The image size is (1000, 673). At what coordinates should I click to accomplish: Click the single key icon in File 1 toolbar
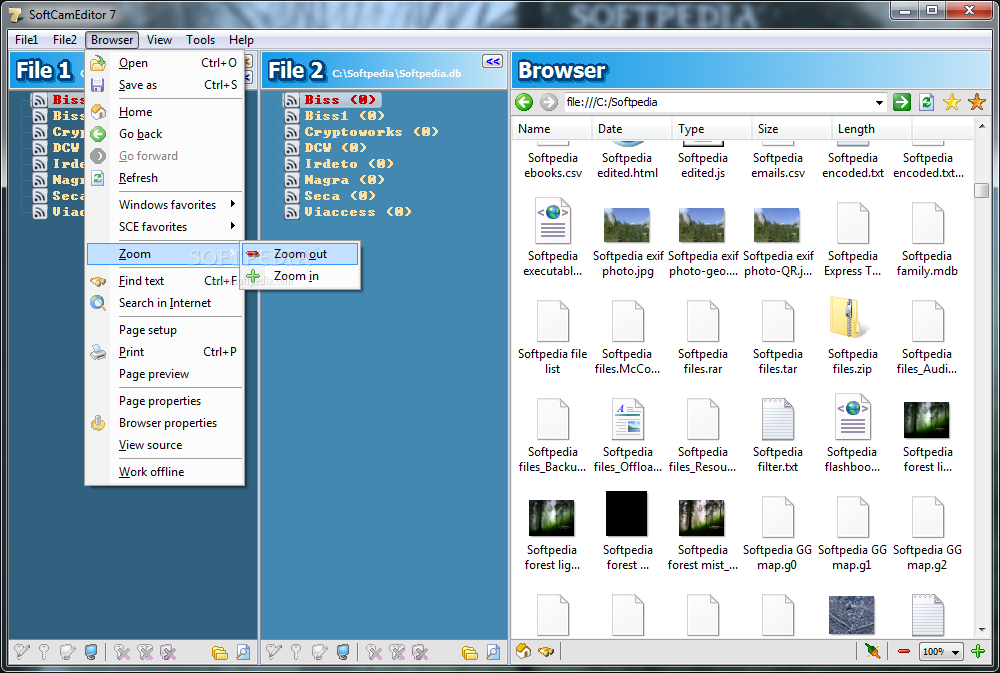[x=44, y=651]
